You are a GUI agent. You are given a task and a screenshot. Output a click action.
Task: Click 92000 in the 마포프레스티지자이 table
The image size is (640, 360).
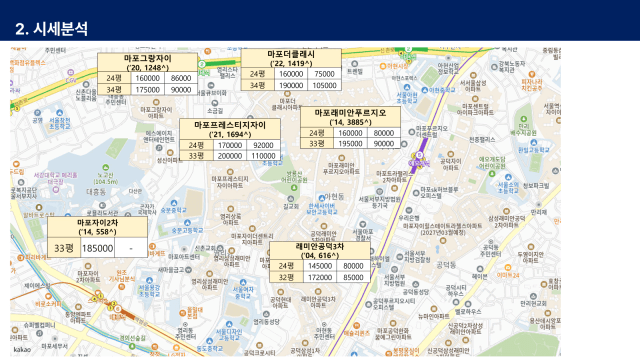(263, 145)
